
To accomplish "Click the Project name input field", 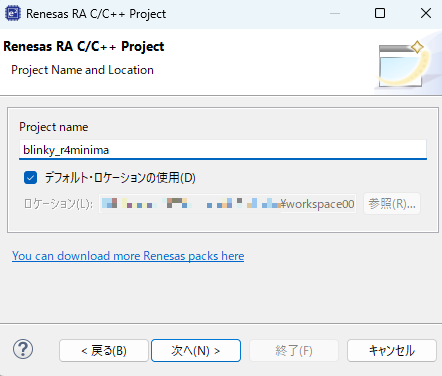I will click(223, 150).
